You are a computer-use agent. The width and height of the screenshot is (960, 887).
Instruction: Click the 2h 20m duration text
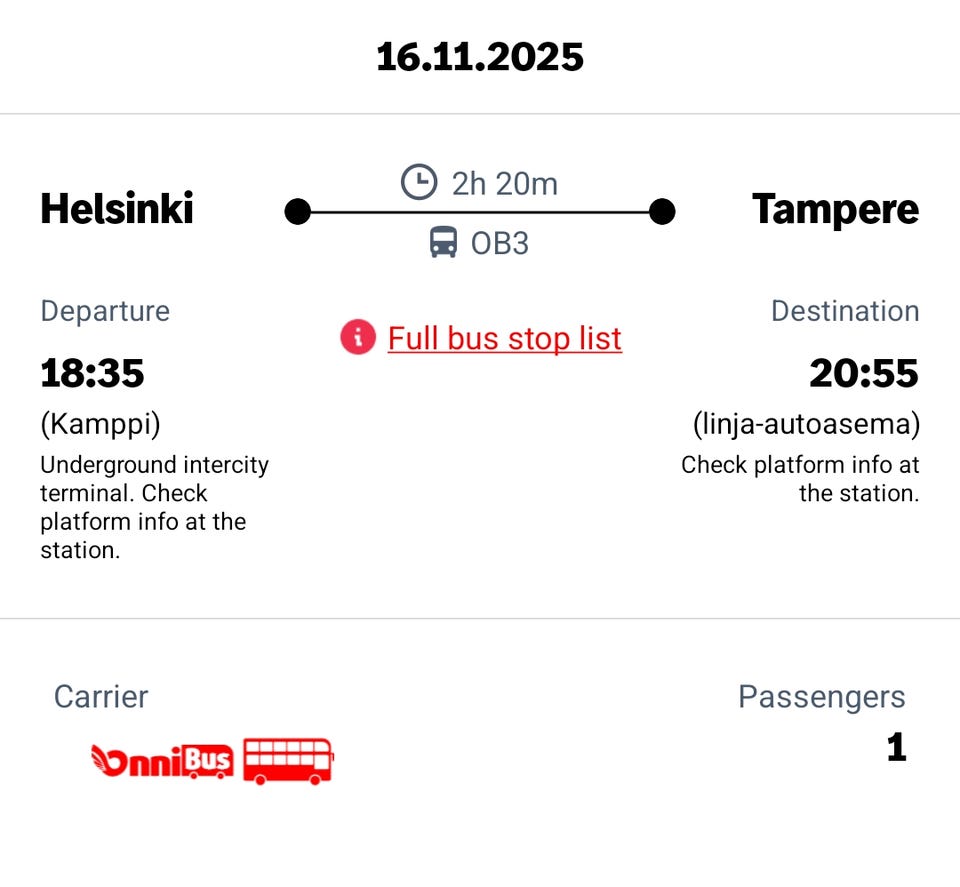pyautogui.click(x=505, y=184)
